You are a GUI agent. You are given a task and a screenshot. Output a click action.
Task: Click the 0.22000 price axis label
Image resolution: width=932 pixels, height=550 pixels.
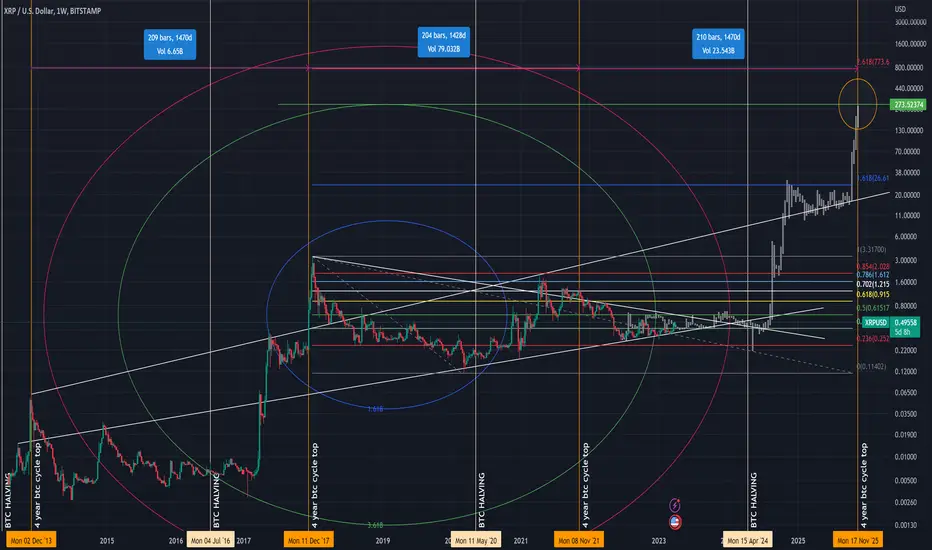tap(908, 350)
